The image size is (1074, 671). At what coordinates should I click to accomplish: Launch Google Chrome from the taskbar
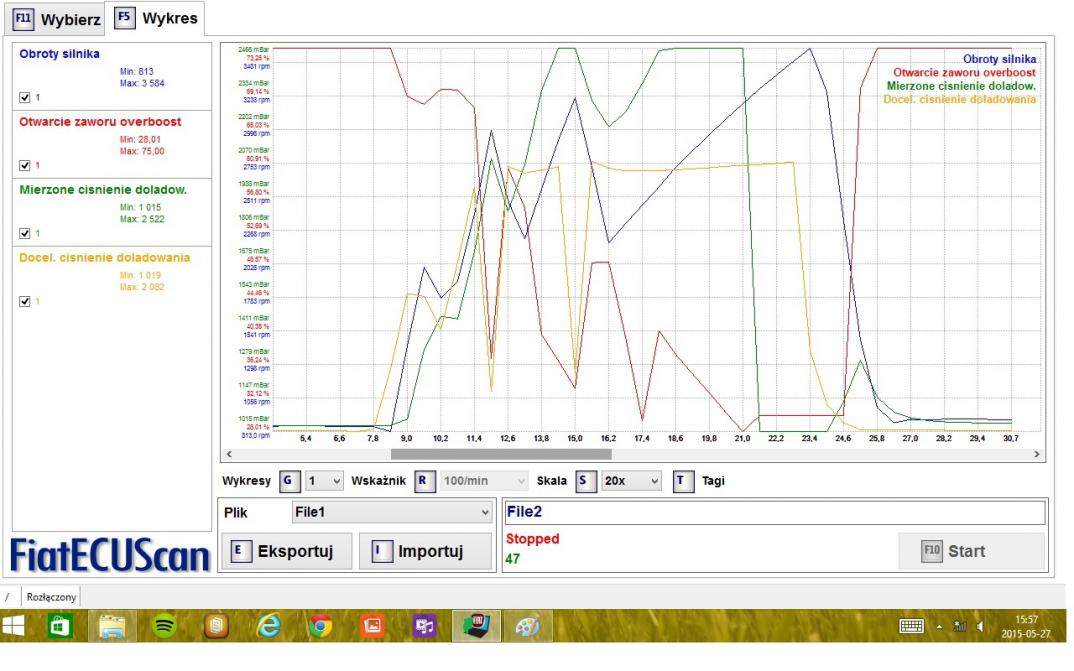tap(320, 626)
